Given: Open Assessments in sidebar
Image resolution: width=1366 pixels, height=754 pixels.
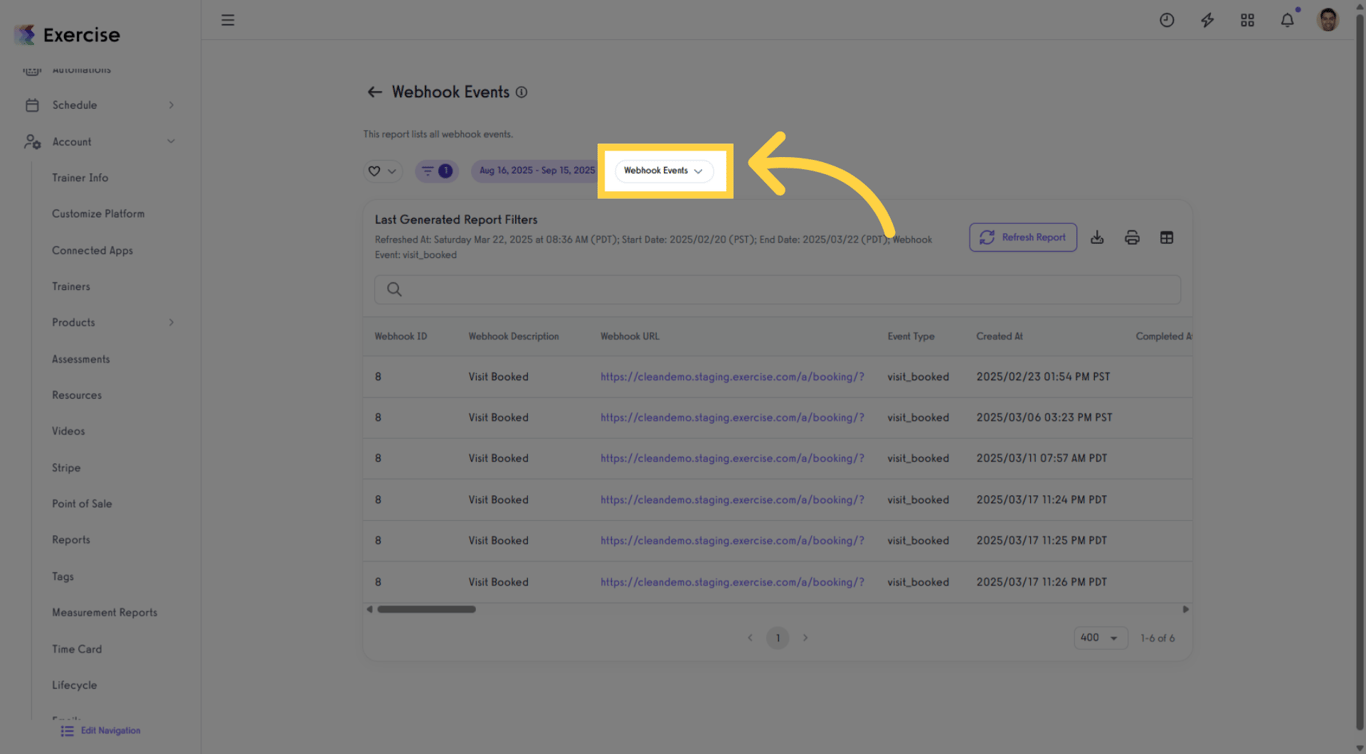Looking at the screenshot, I should click(x=81, y=359).
